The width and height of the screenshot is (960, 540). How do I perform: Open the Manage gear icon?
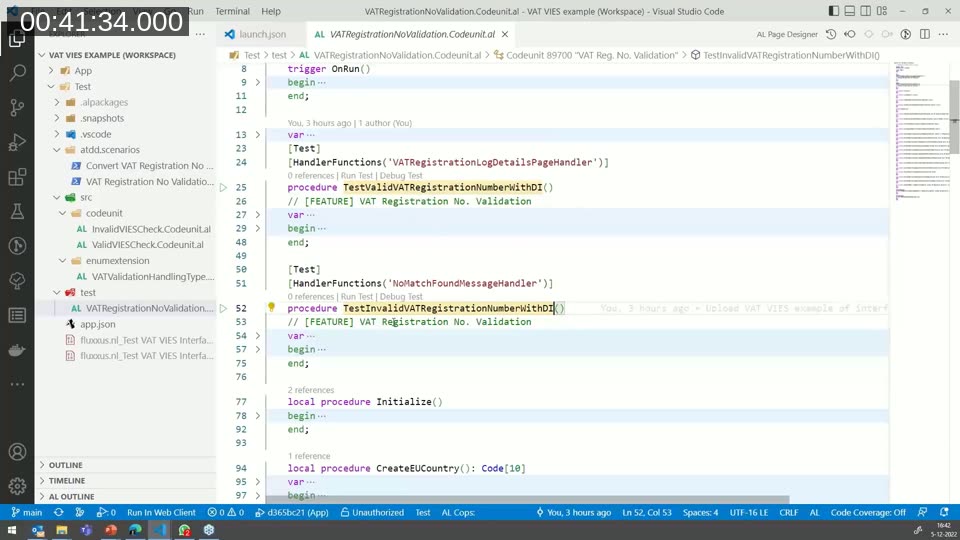point(17,486)
